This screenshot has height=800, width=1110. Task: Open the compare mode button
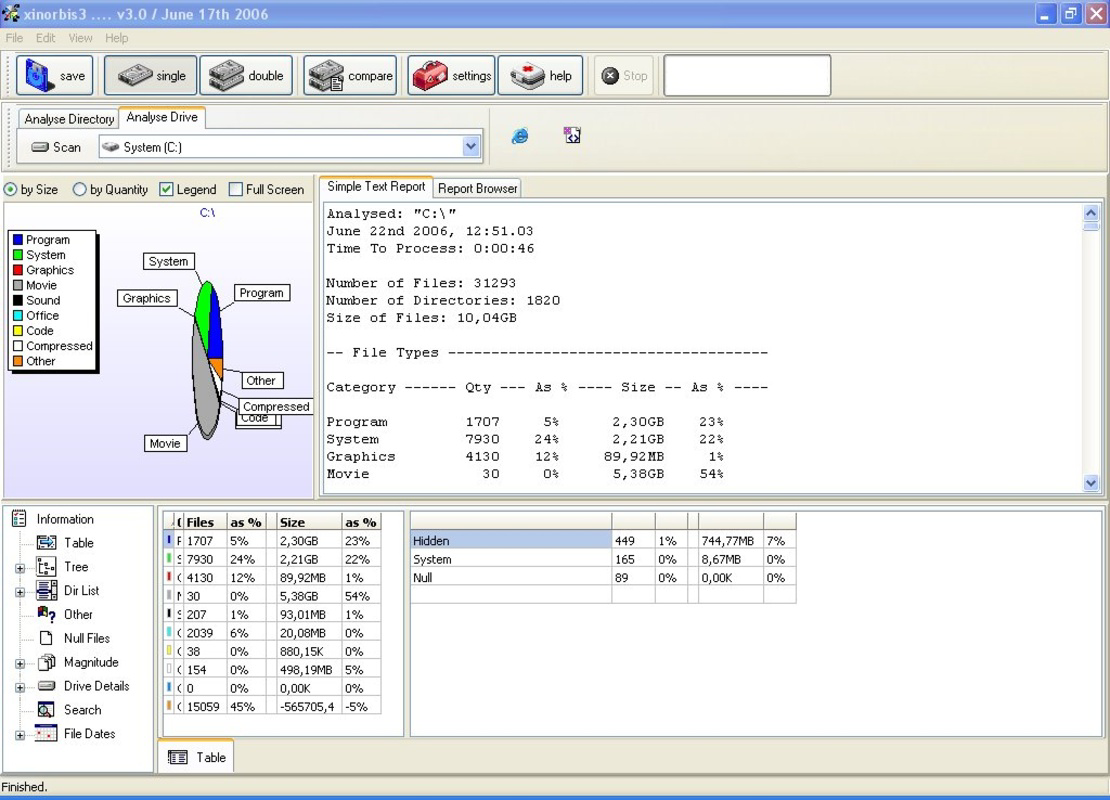350,75
